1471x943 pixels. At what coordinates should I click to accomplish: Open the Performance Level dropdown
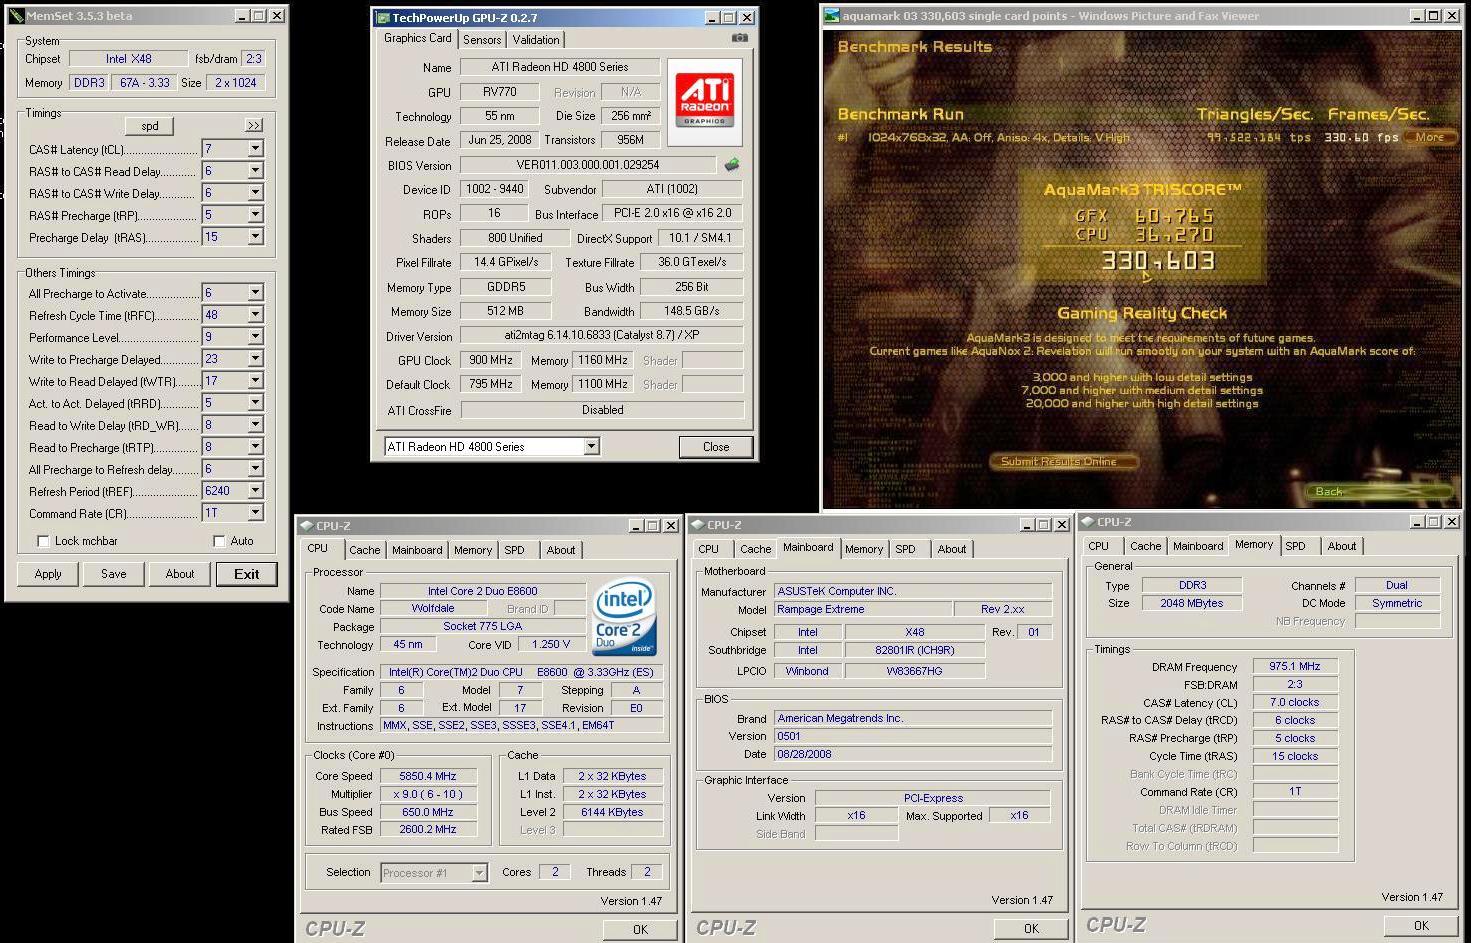click(x=255, y=337)
